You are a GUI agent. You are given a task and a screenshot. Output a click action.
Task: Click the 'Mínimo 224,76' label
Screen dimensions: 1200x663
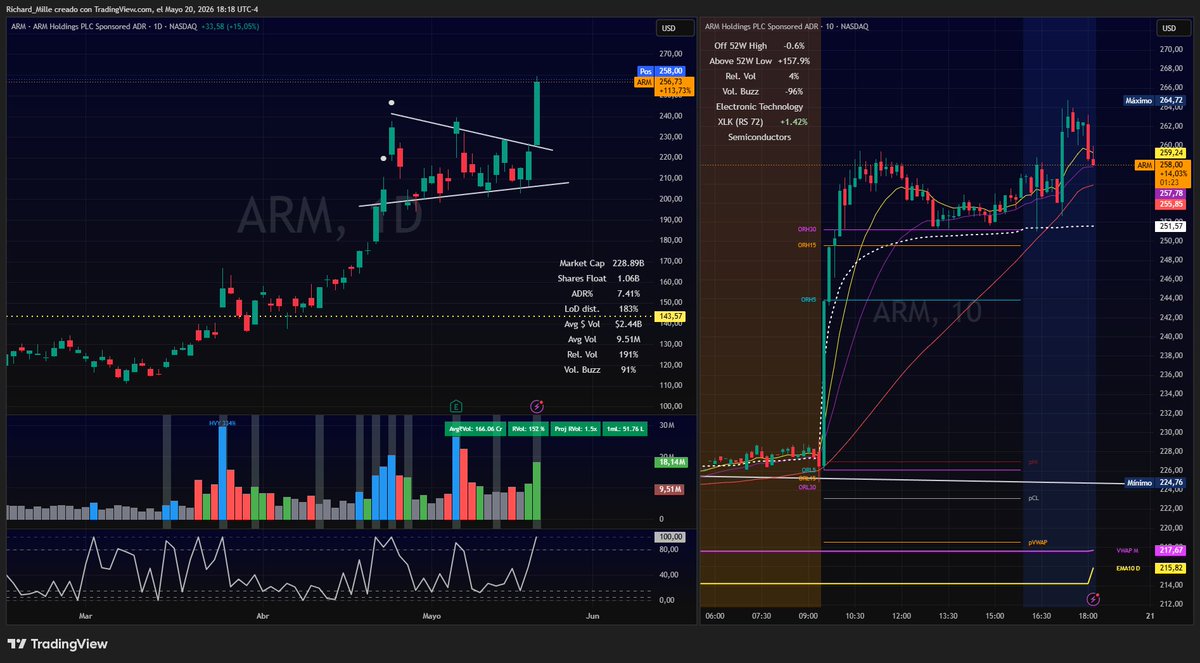1154,482
